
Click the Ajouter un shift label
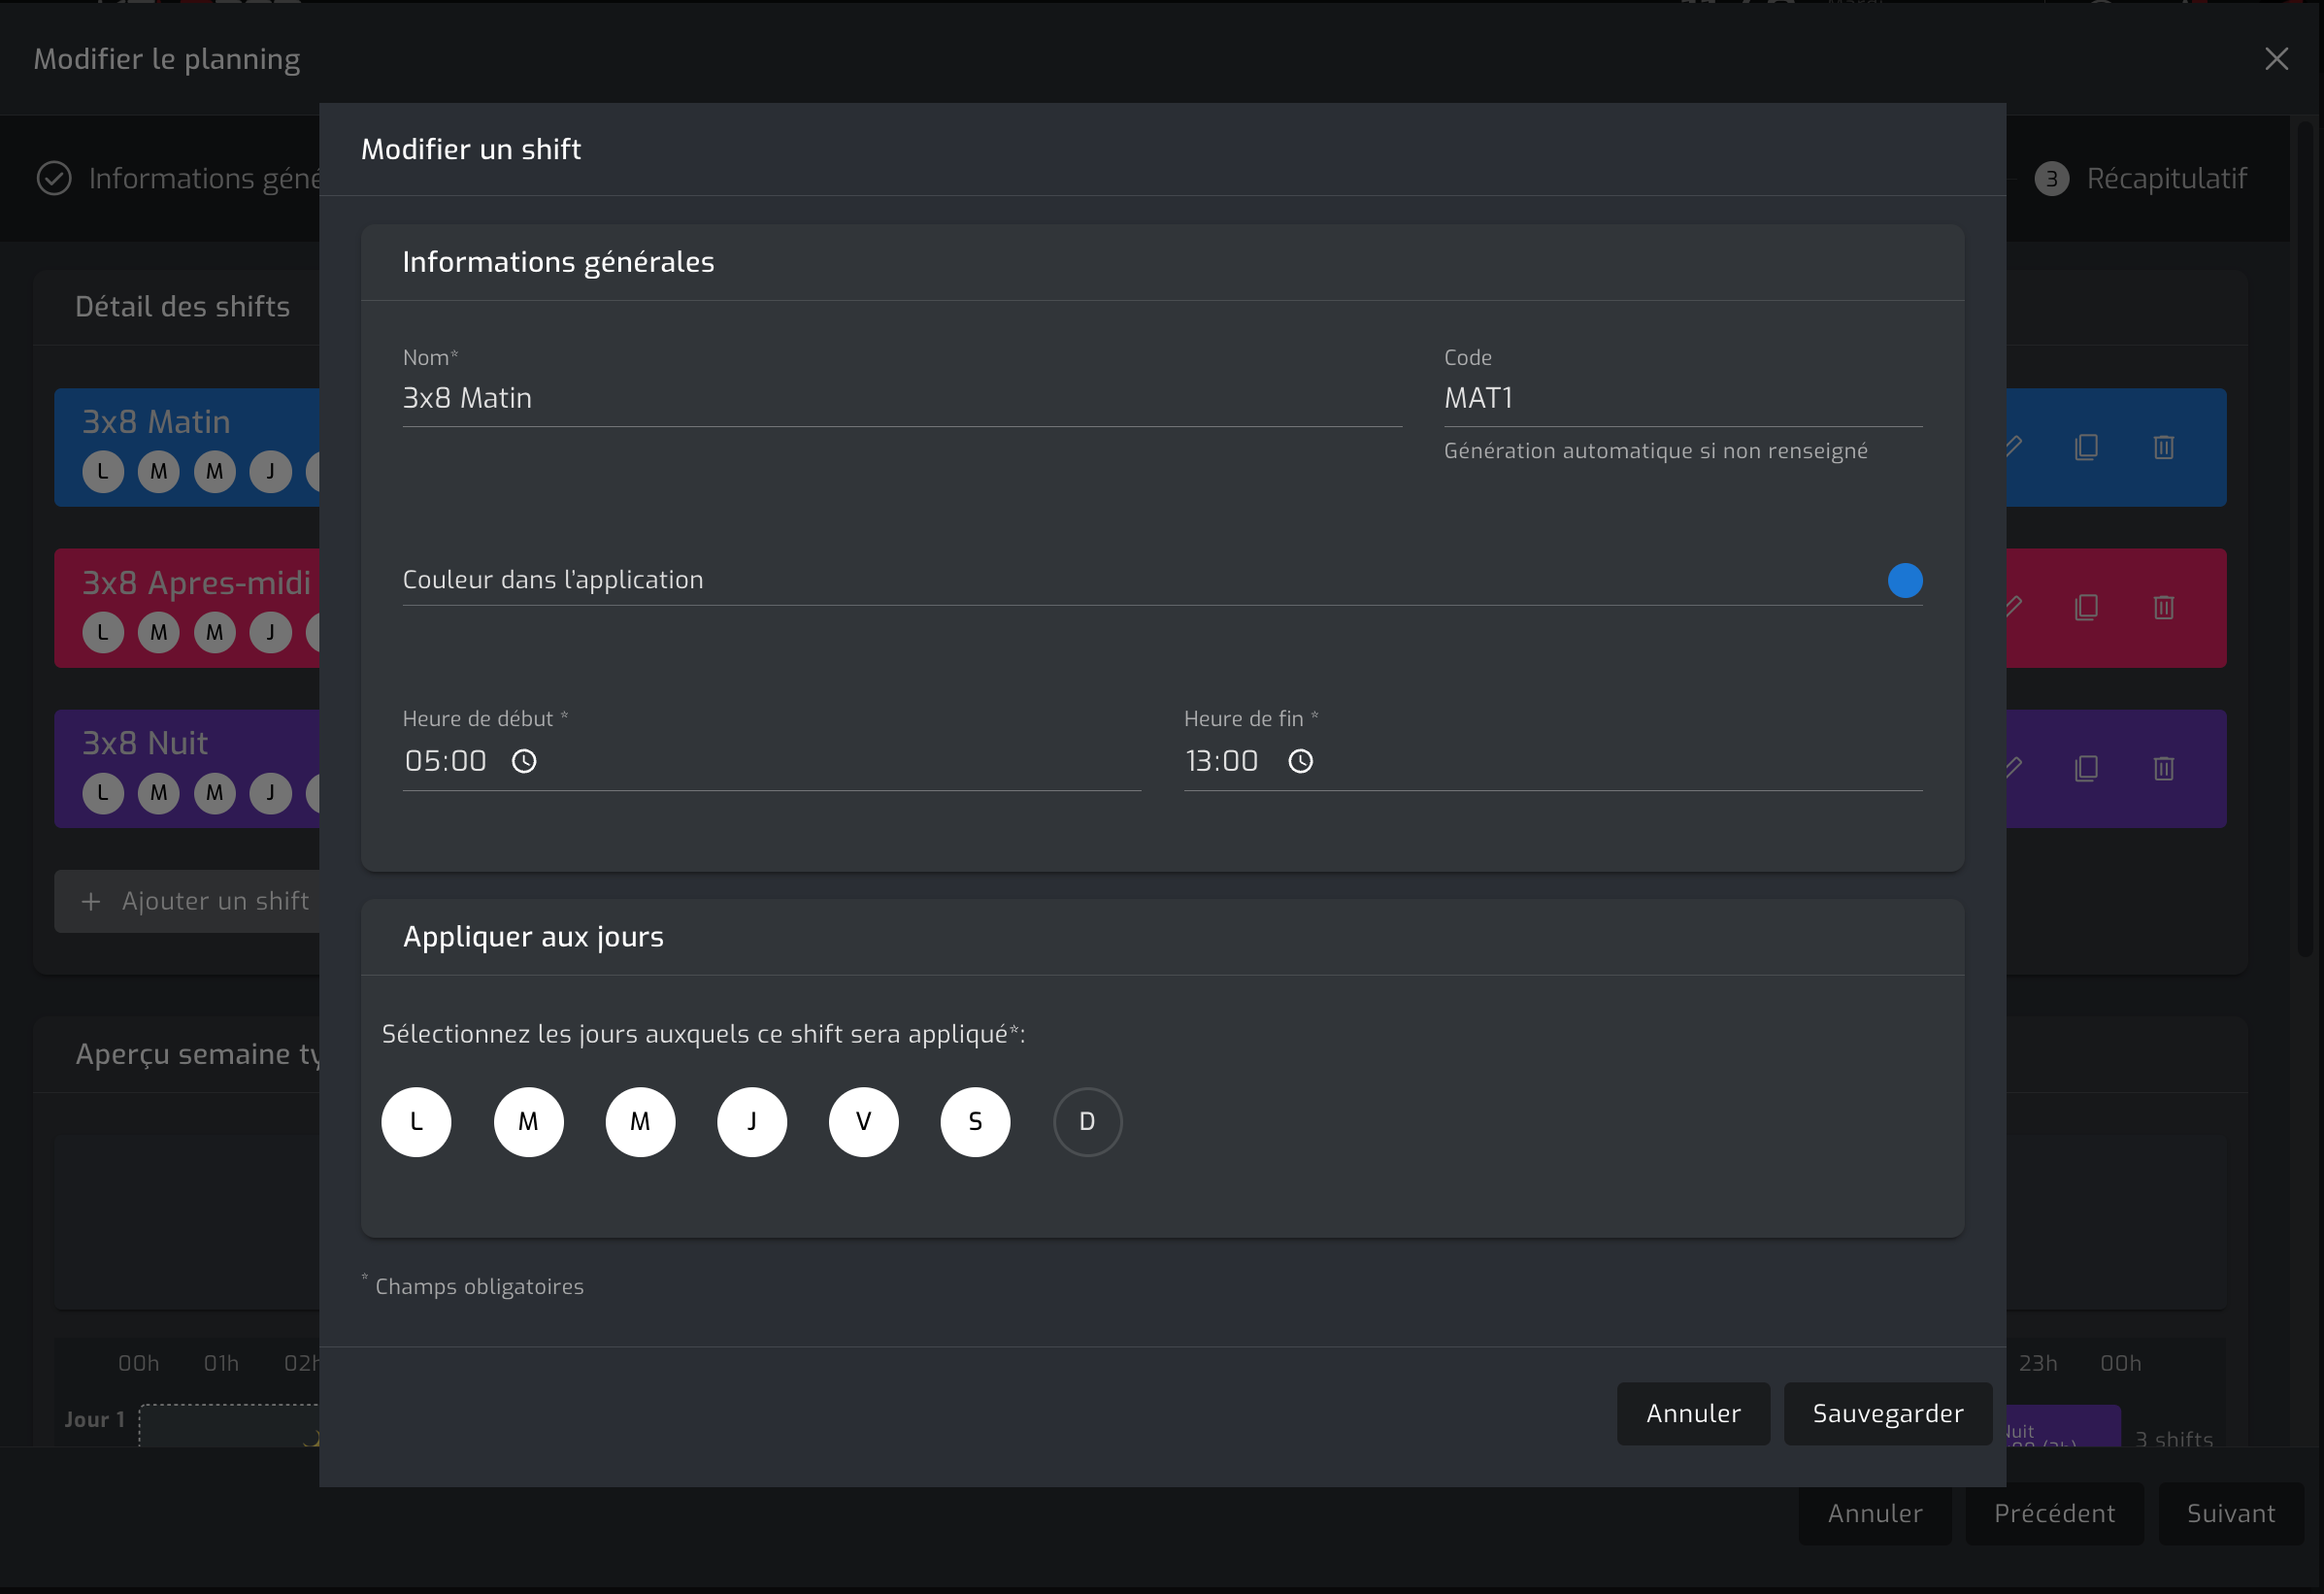click(x=215, y=901)
